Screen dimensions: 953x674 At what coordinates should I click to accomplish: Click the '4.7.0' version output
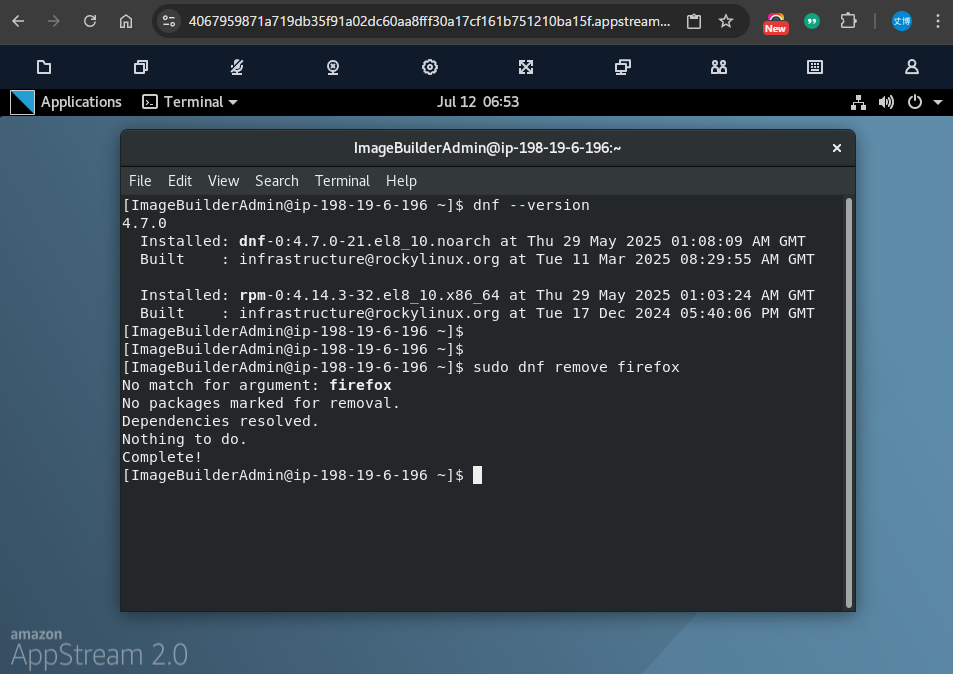coord(144,224)
